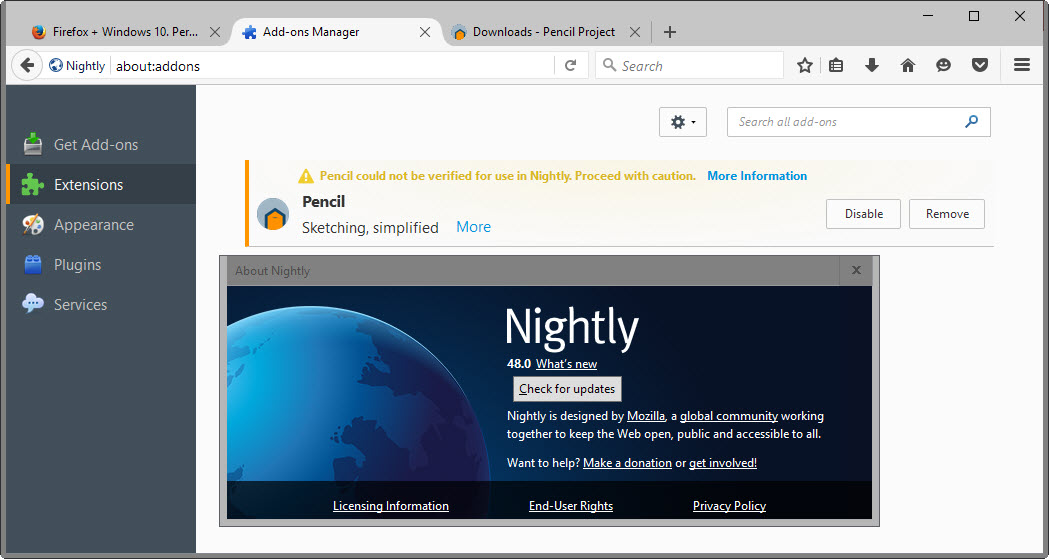
Task: Click the Pencil extension name
Action: pos(324,201)
